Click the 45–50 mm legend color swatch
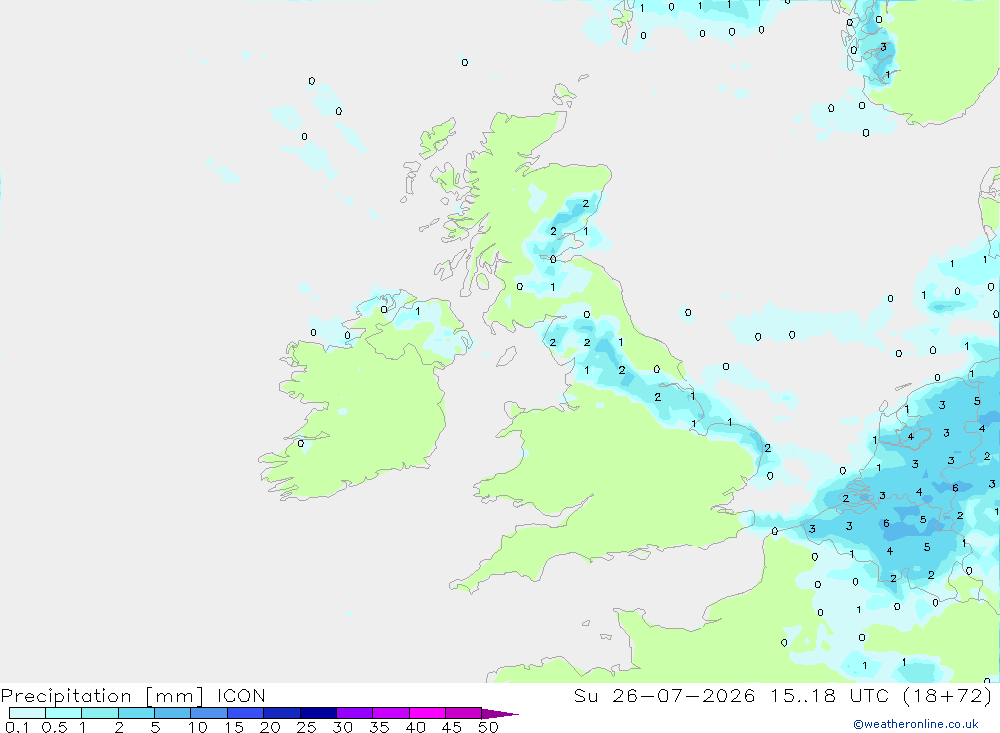The image size is (1000, 733). (464, 713)
